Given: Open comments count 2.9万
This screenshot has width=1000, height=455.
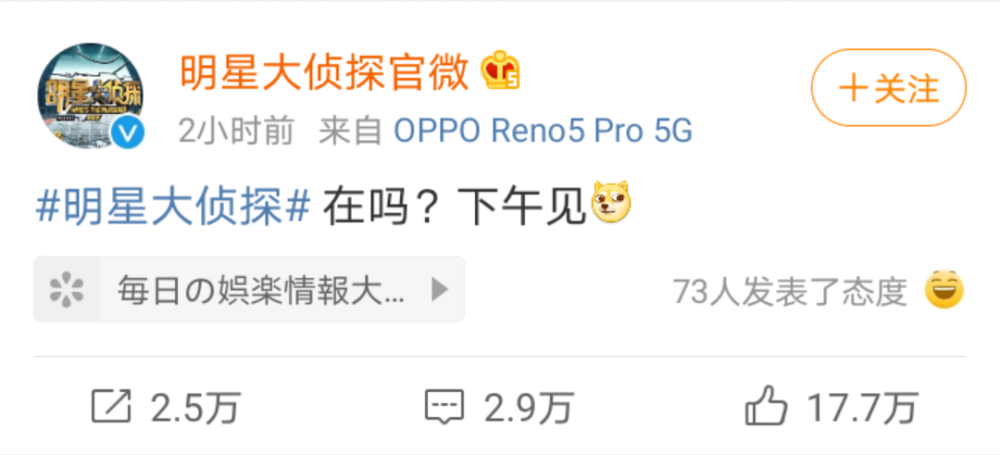Looking at the screenshot, I should [x=529, y=407].
